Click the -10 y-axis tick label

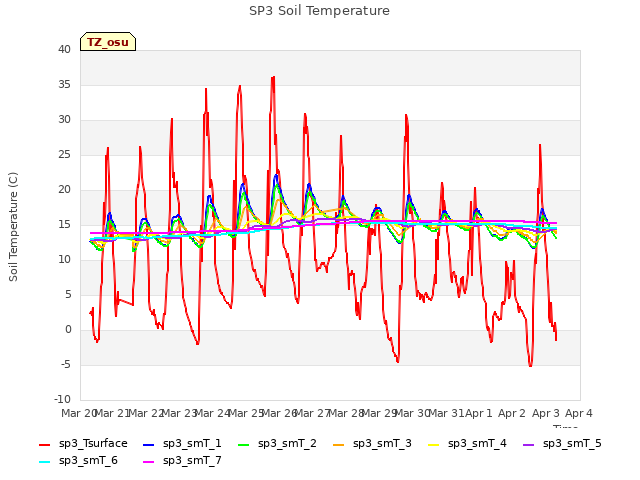tap(63, 399)
